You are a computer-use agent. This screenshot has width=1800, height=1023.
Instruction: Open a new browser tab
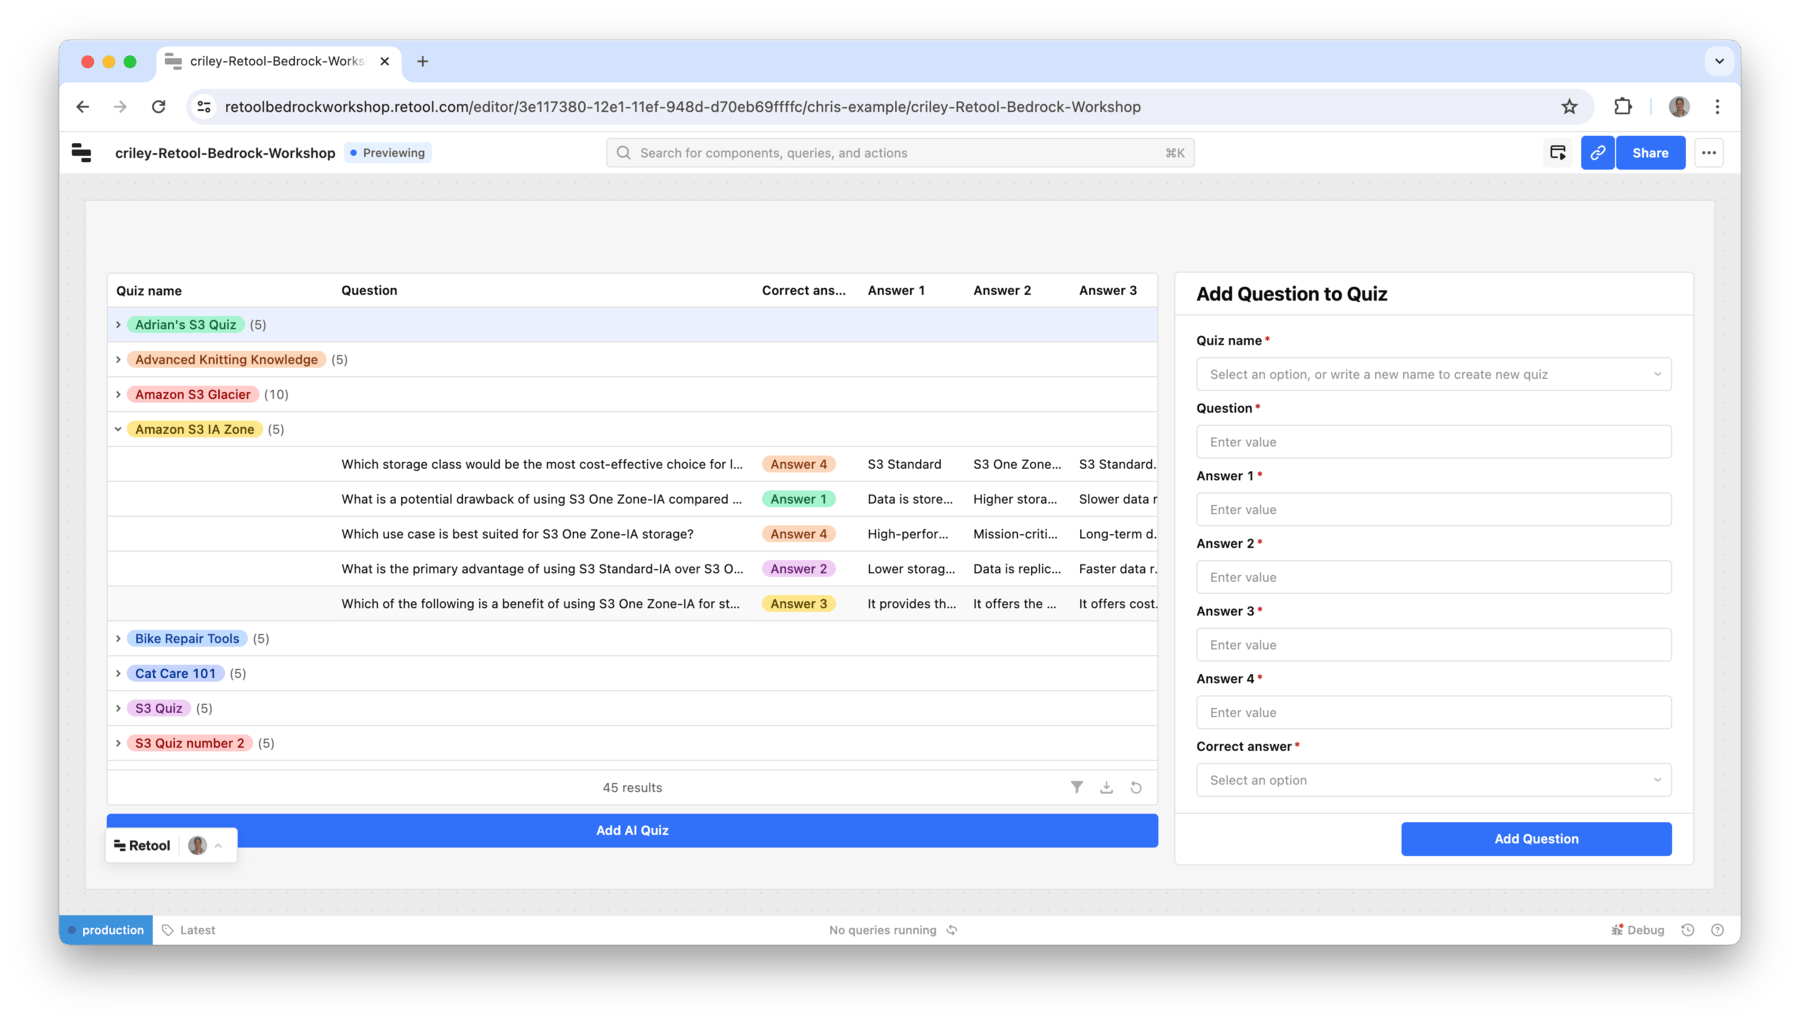pyautogui.click(x=423, y=62)
